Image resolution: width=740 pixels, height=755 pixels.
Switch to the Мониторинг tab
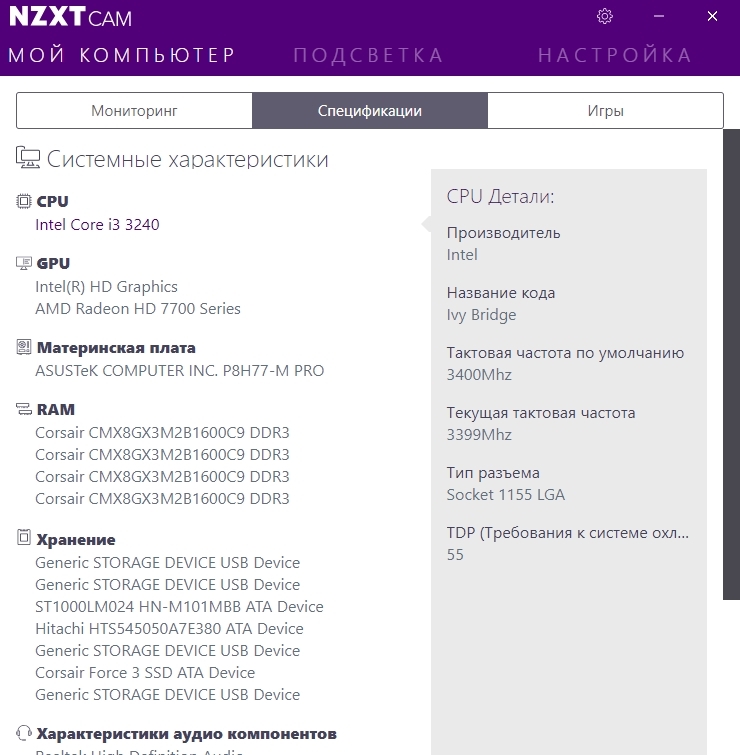click(134, 111)
